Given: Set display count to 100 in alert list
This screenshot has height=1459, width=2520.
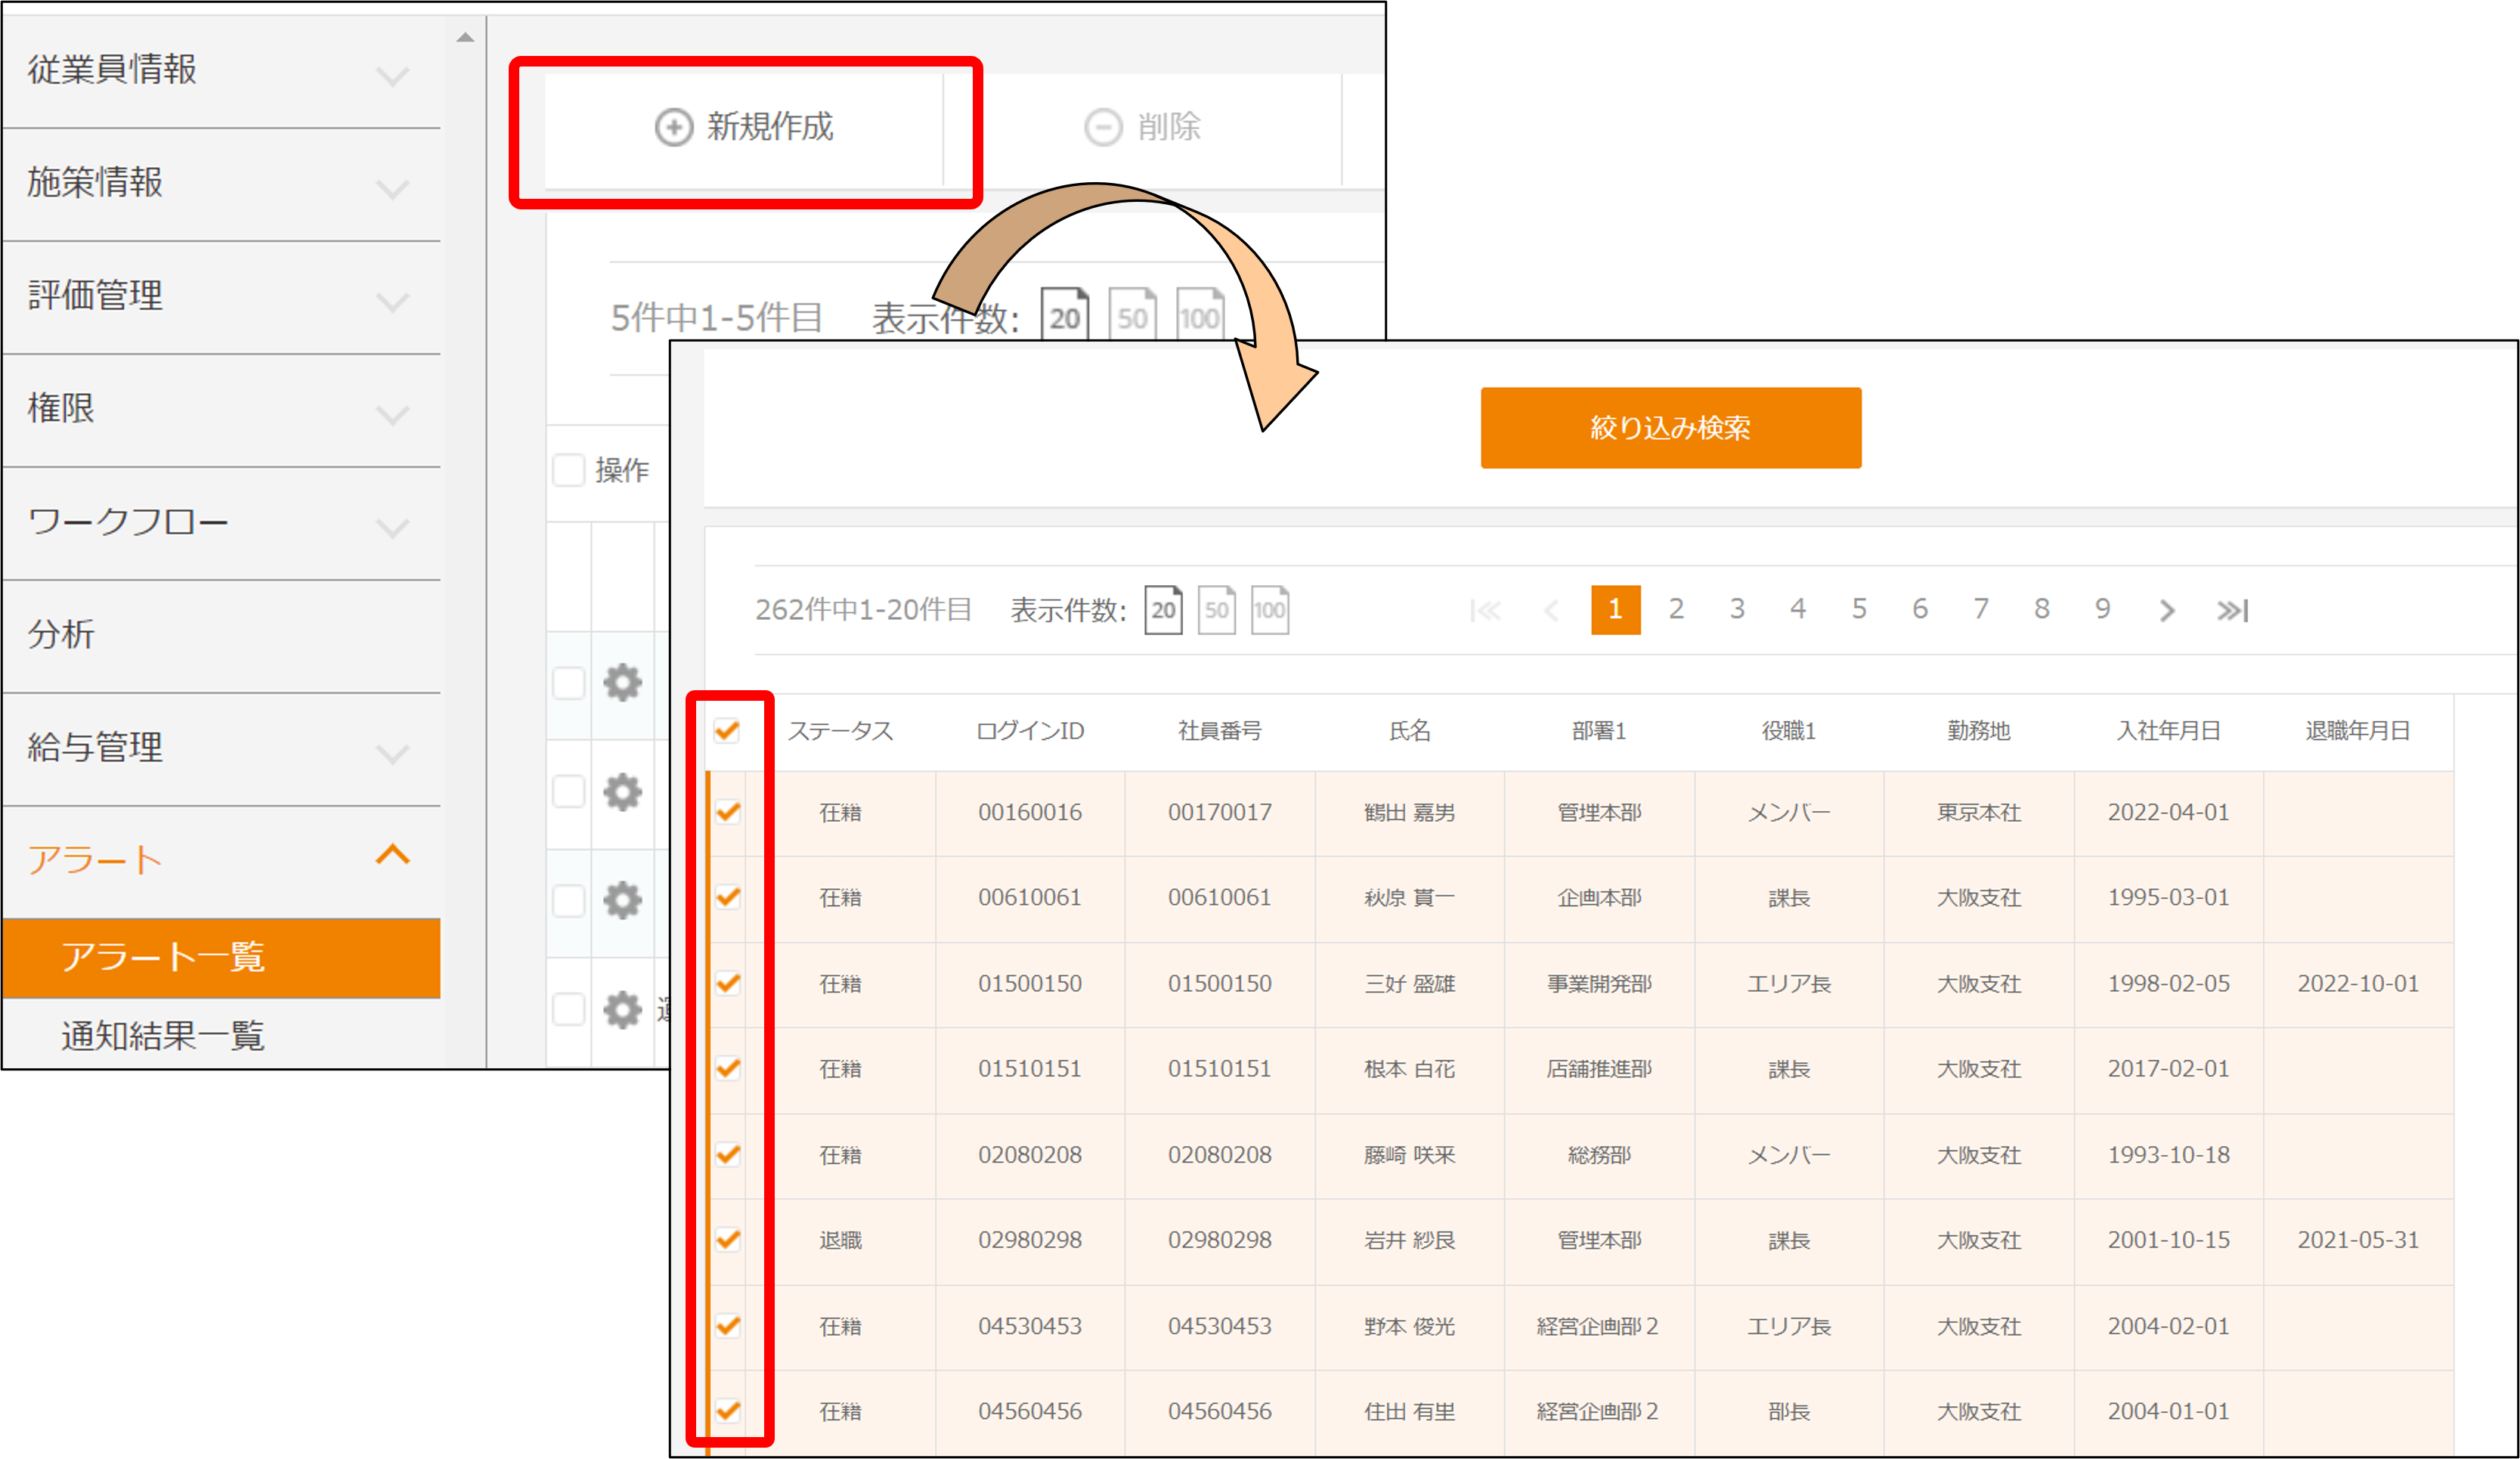Looking at the screenshot, I should [x=1199, y=315].
